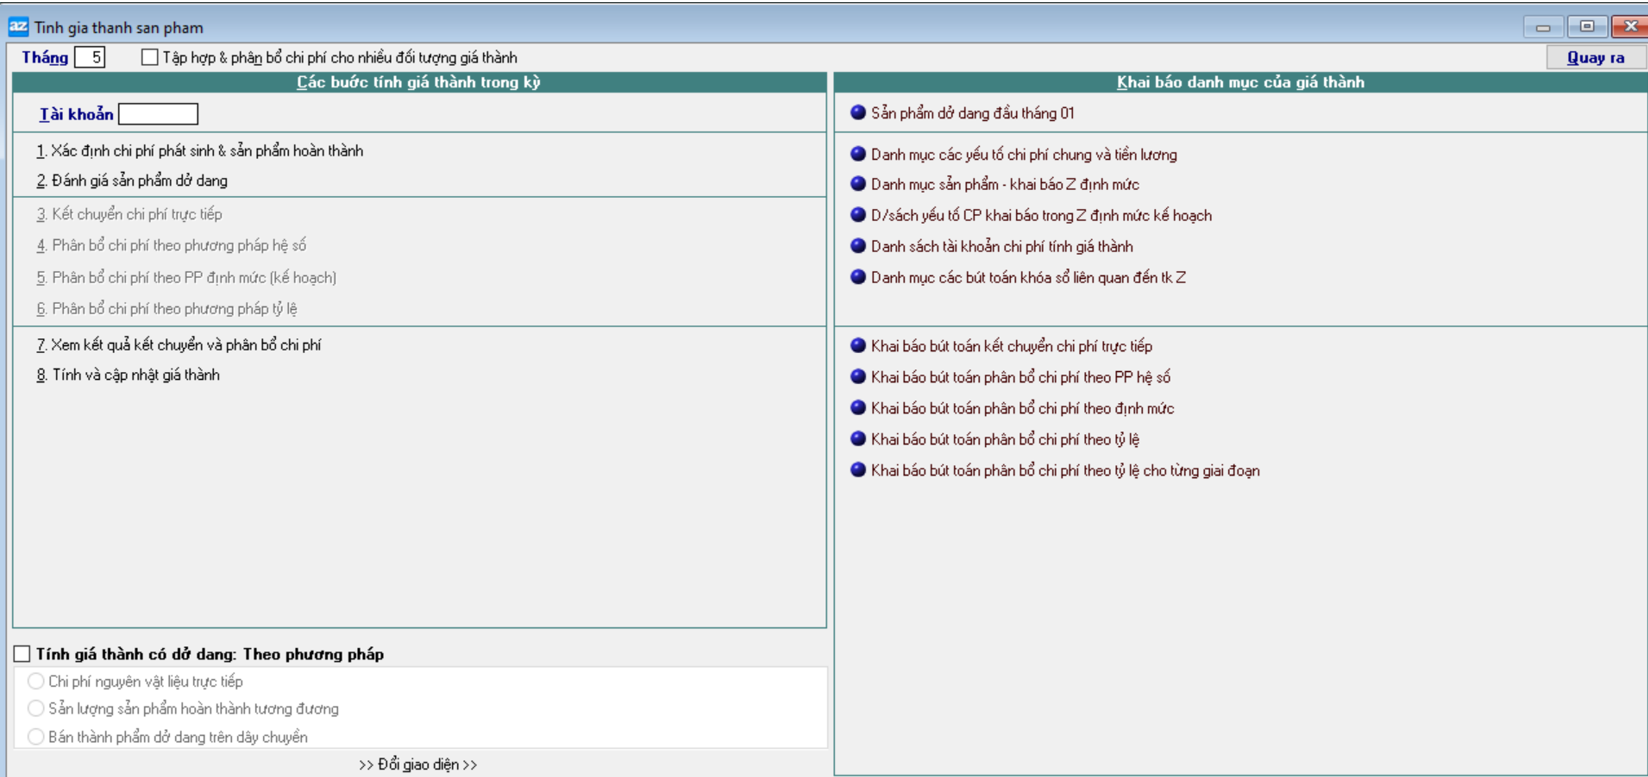Click bullet for phân bổ chi phí theo định mức
1648x777 pixels.
coord(858,408)
